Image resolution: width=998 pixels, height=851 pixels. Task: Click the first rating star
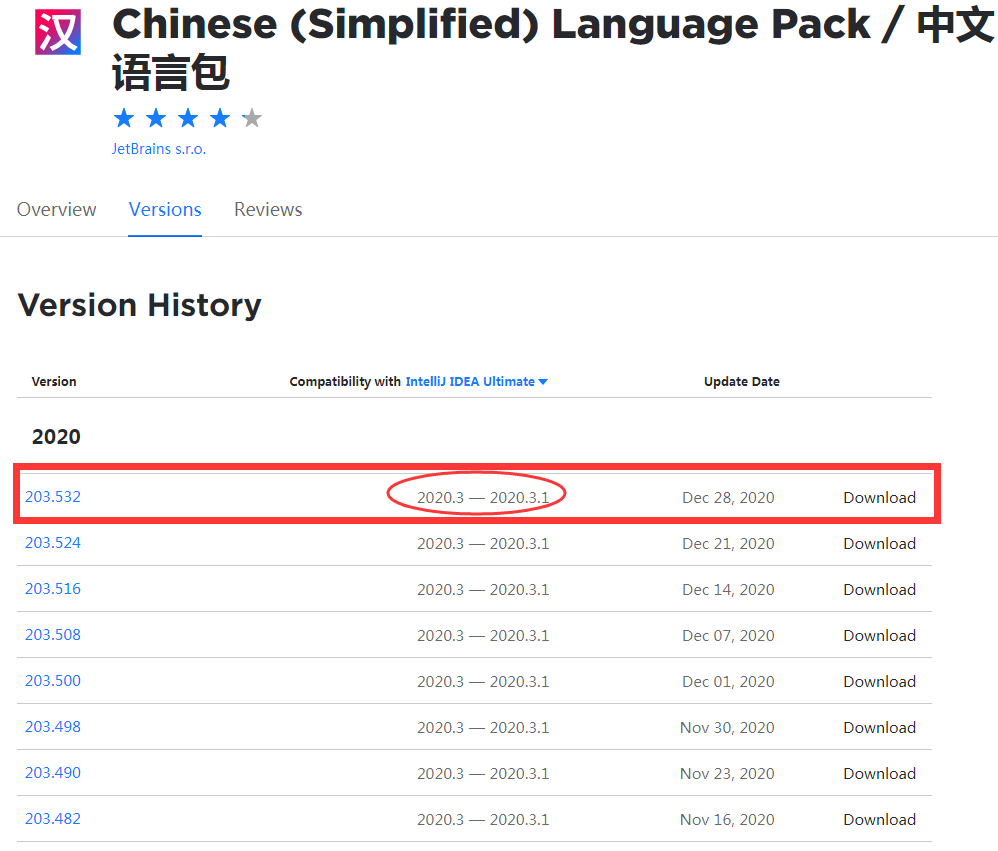pos(124,118)
